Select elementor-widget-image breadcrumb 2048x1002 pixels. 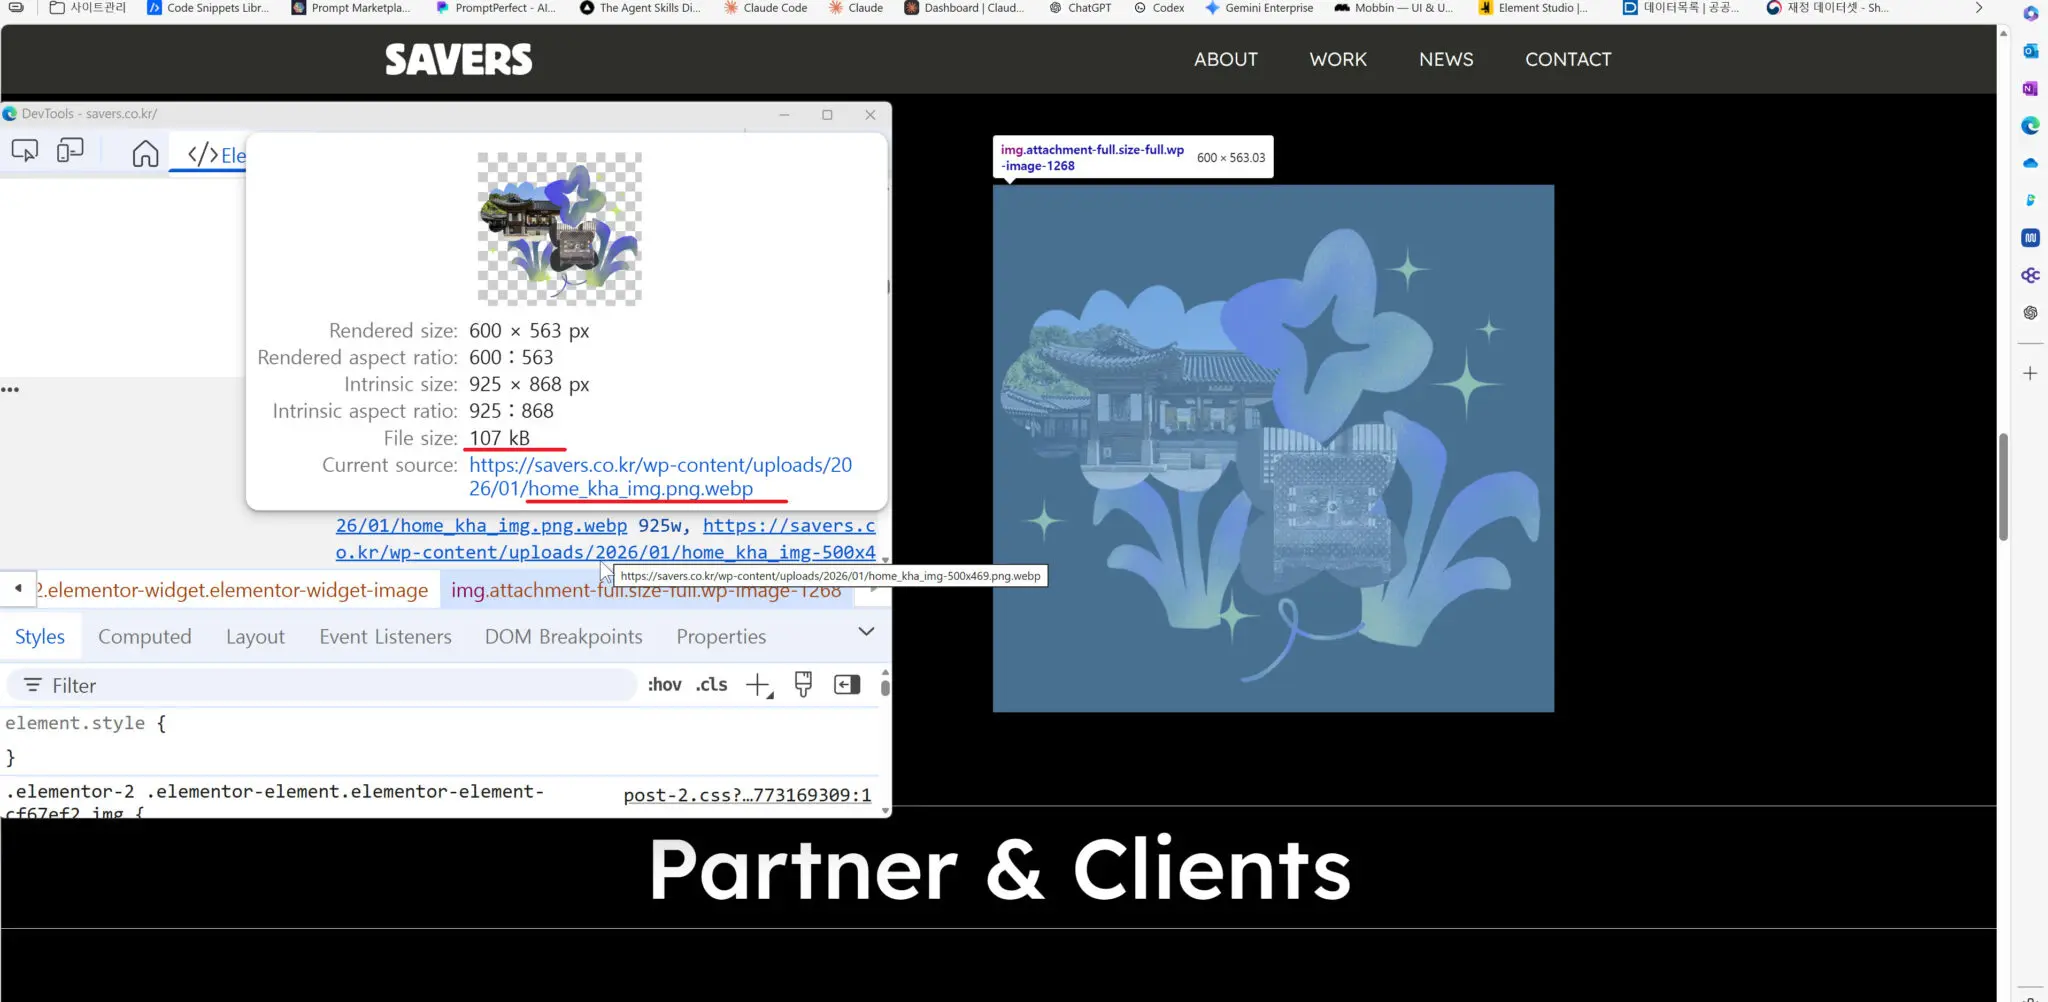tap(233, 590)
